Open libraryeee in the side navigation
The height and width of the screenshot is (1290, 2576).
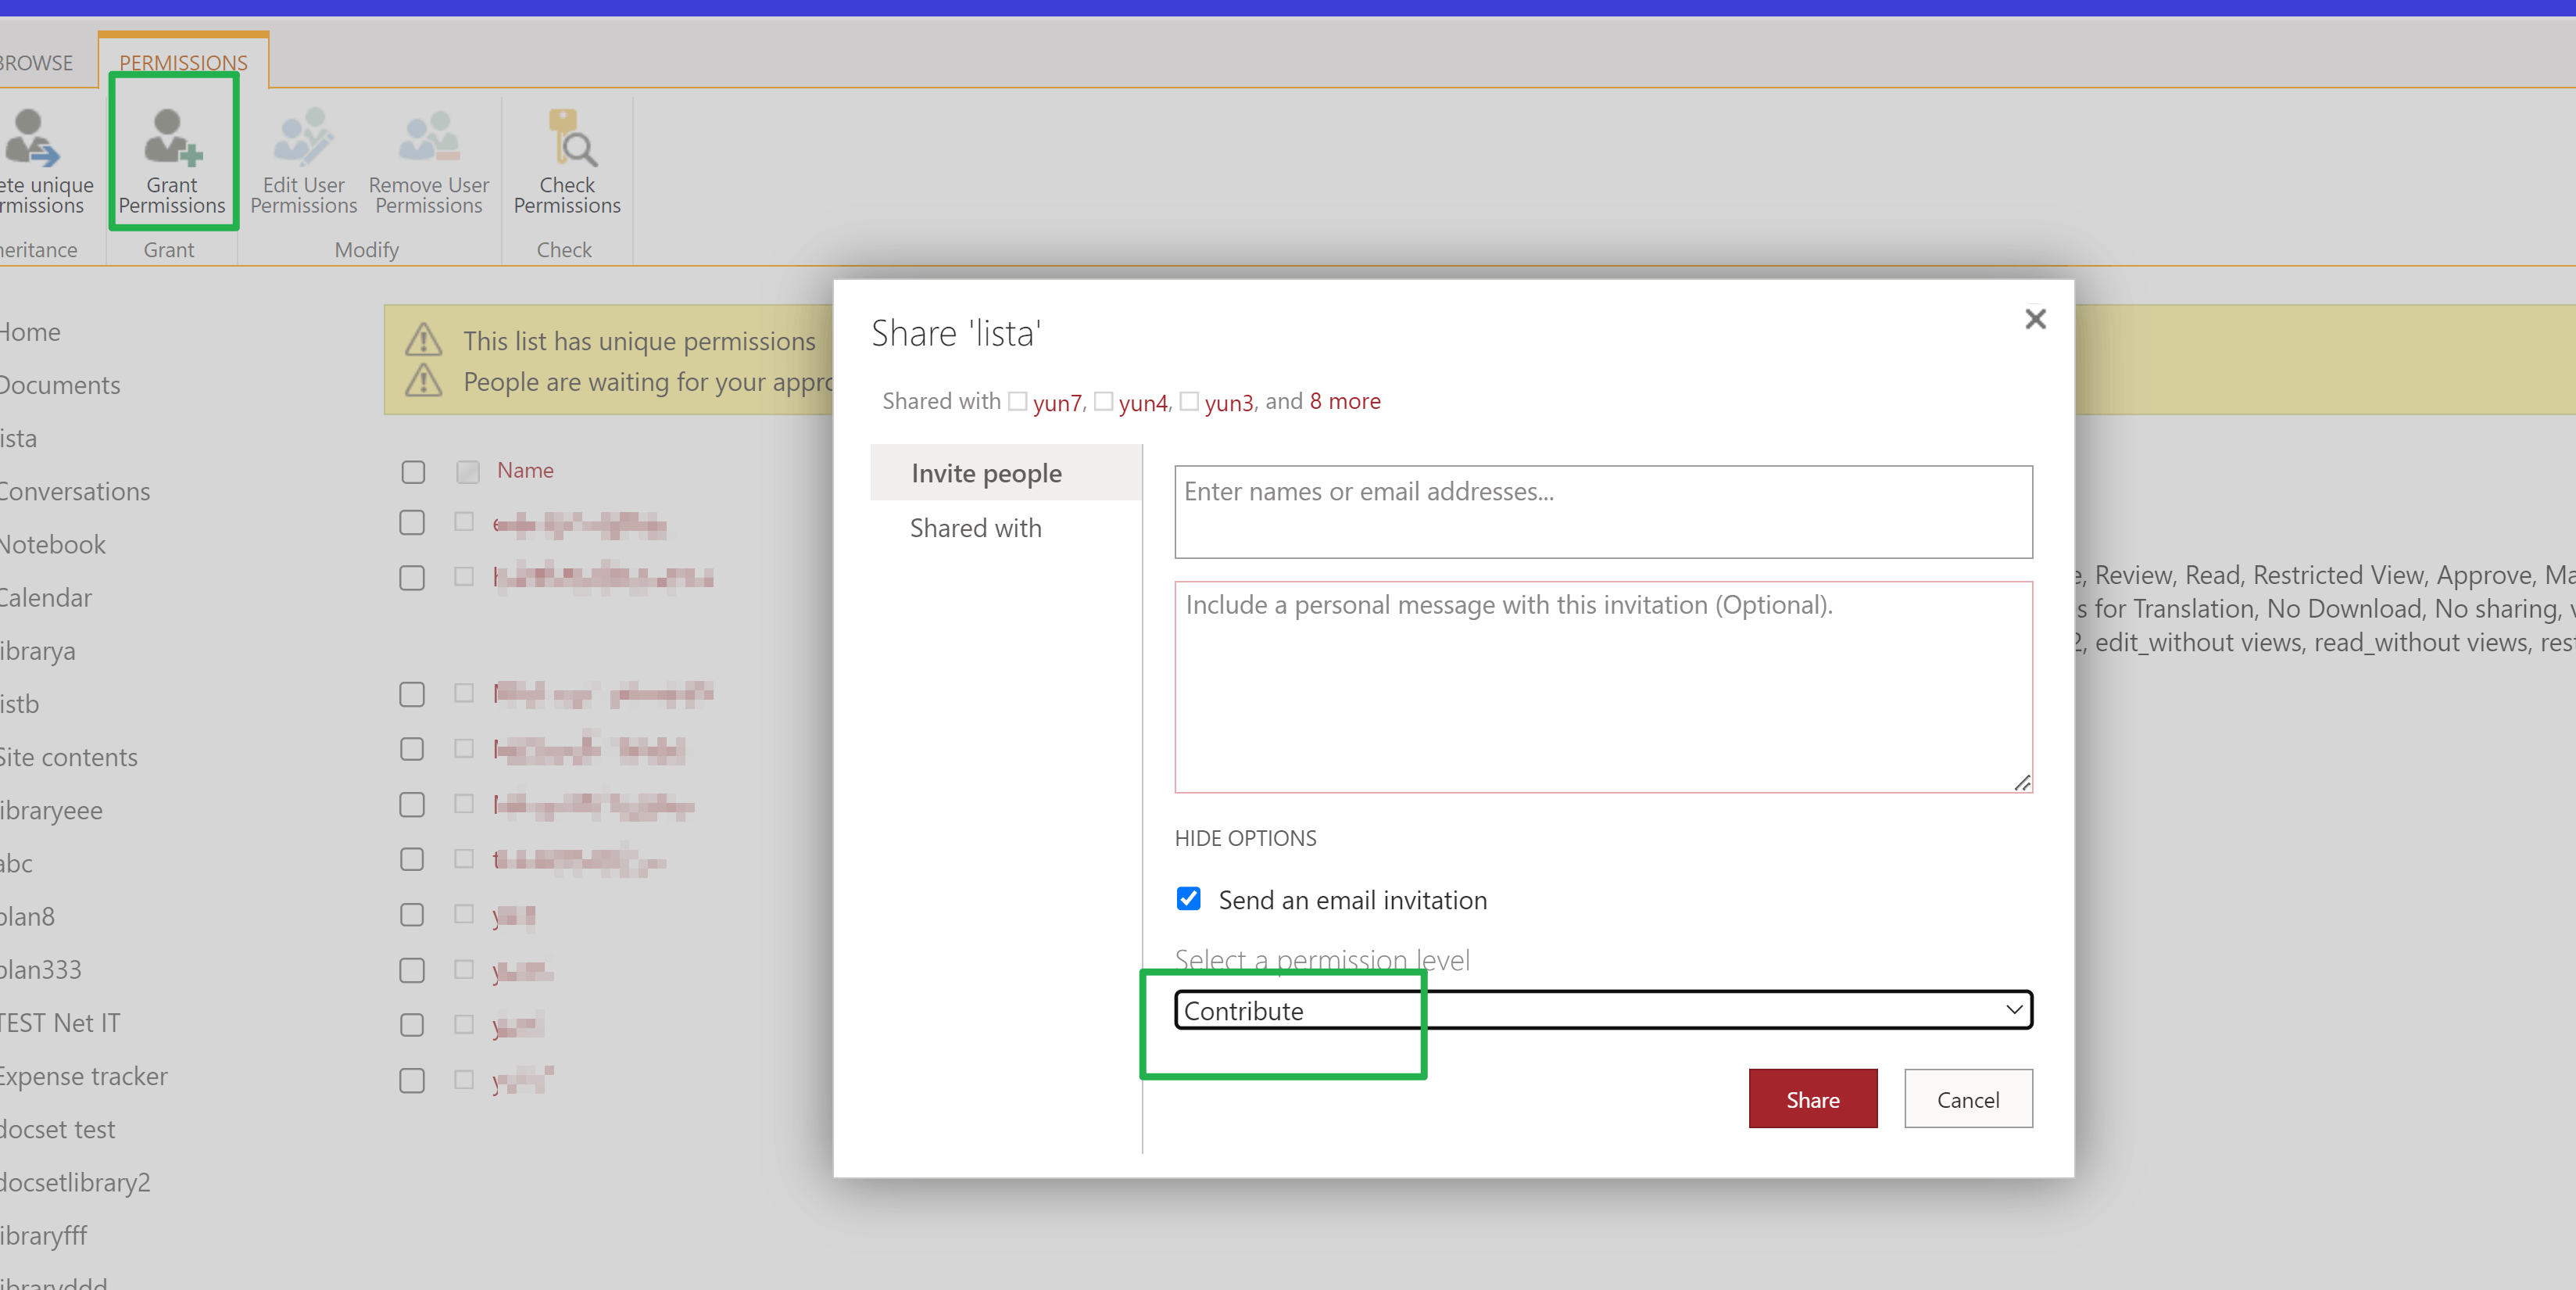coord(51,810)
